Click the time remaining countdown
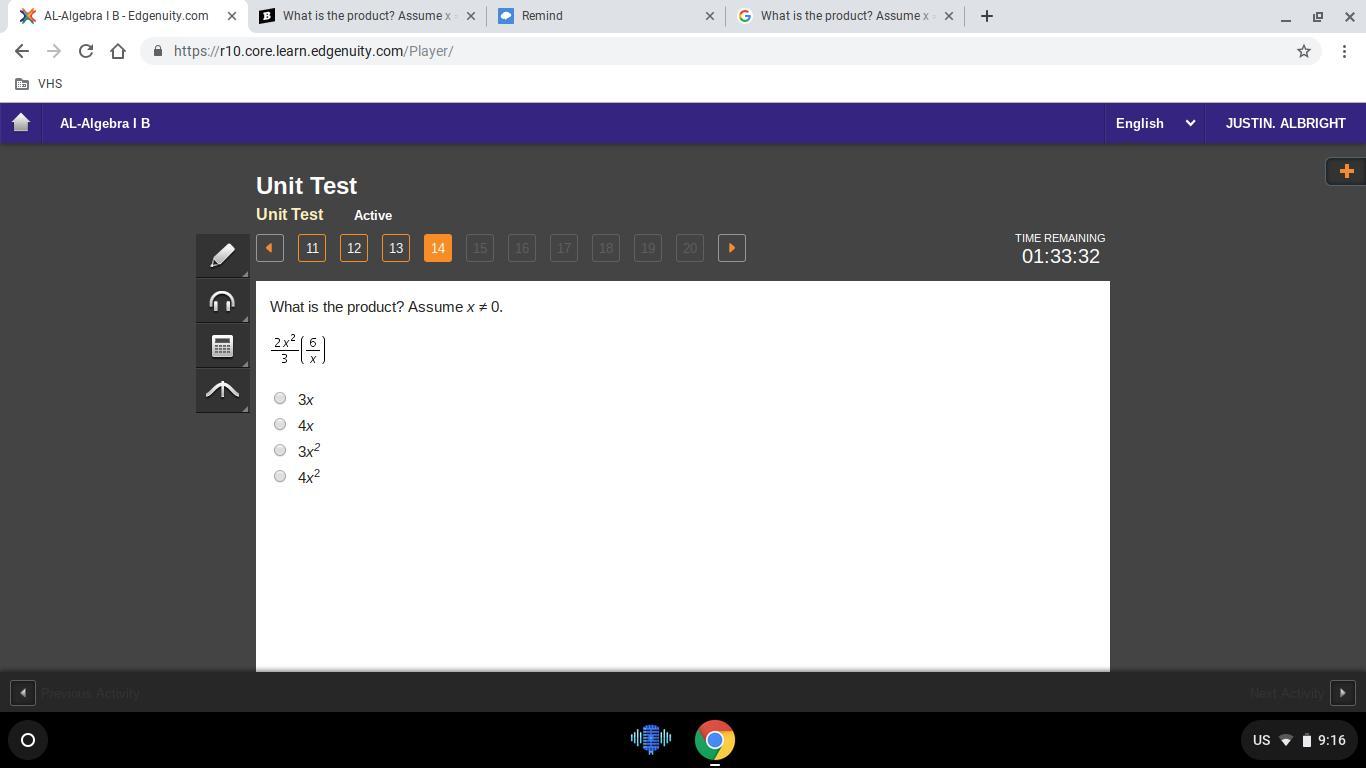The image size is (1366, 768). point(1060,256)
